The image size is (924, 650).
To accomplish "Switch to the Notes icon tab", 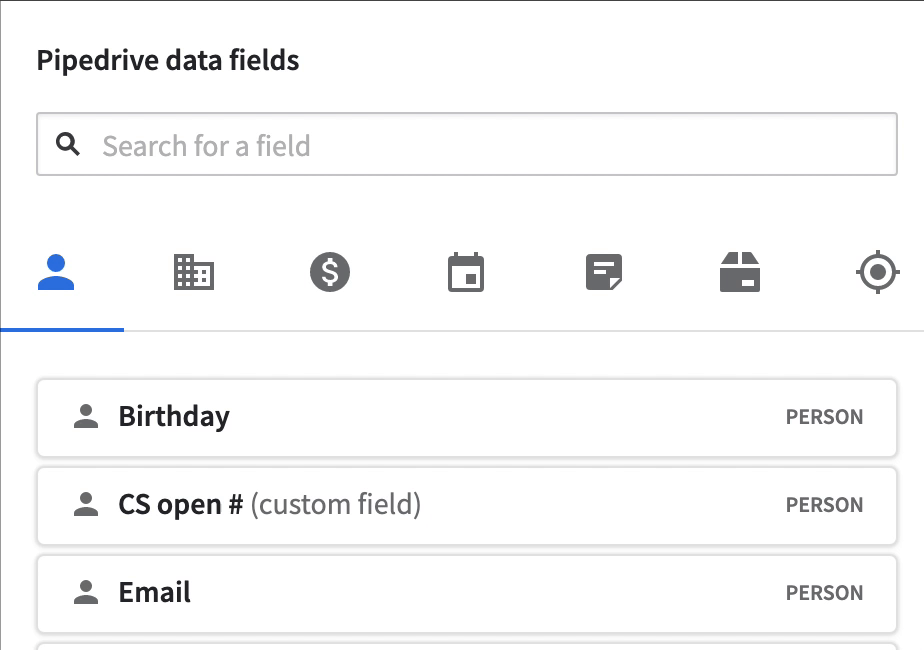I will click(604, 272).
